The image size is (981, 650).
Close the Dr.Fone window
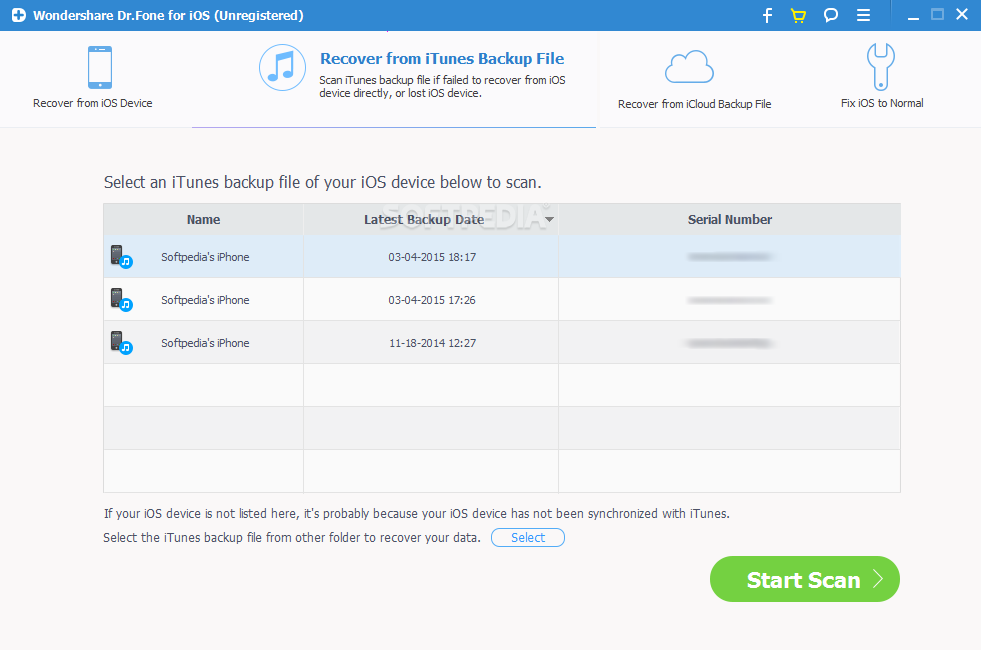pyautogui.click(x=962, y=14)
